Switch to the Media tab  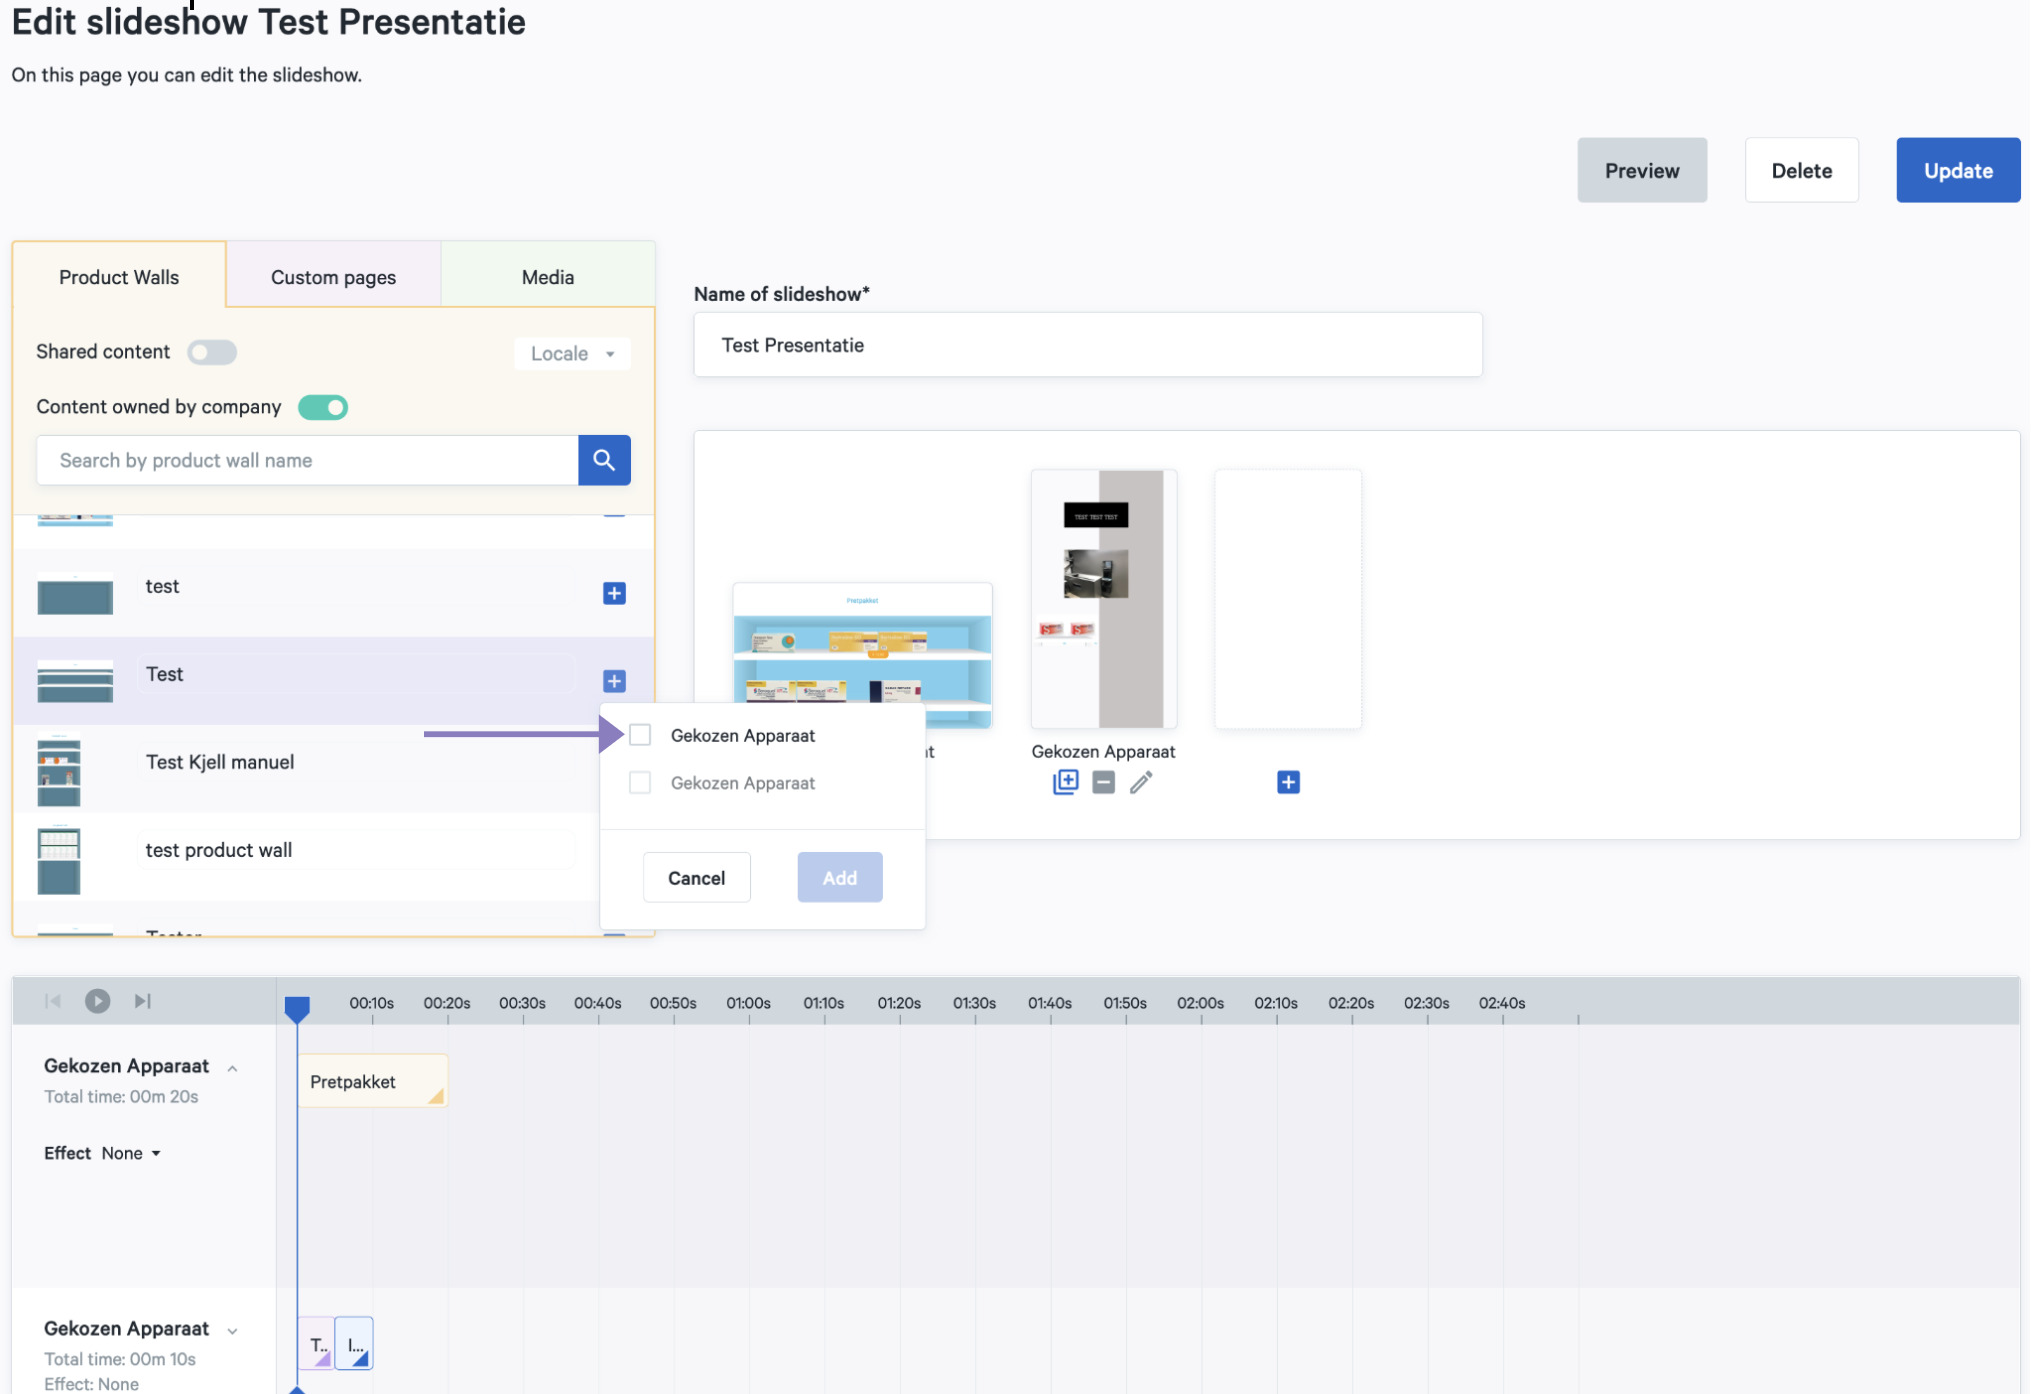[x=547, y=276]
